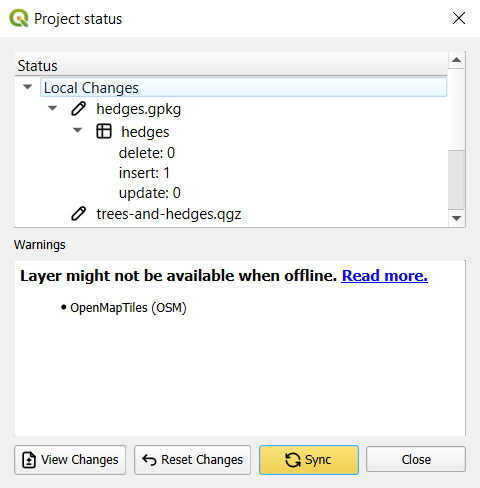Select the trees-and-hedges.qgz entry
Image resolution: width=480 pixels, height=488 pixels.
(169, 214)
